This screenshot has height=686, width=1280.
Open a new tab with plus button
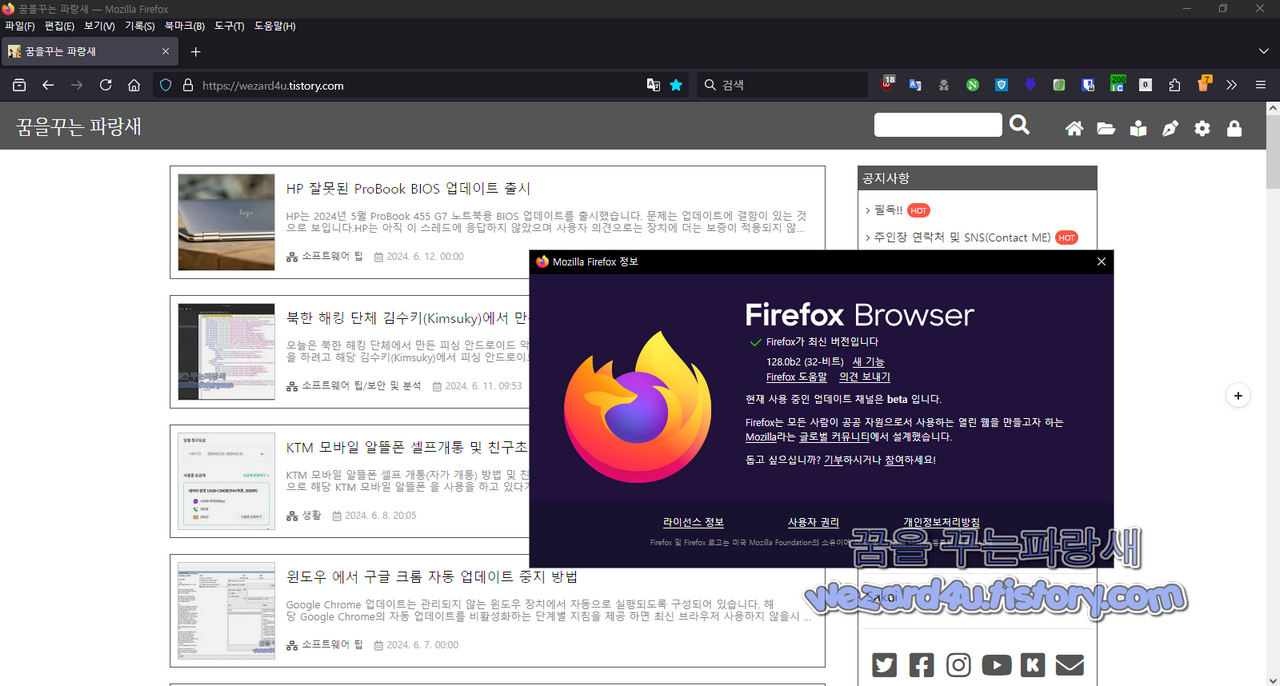click(x=196, y=51)
